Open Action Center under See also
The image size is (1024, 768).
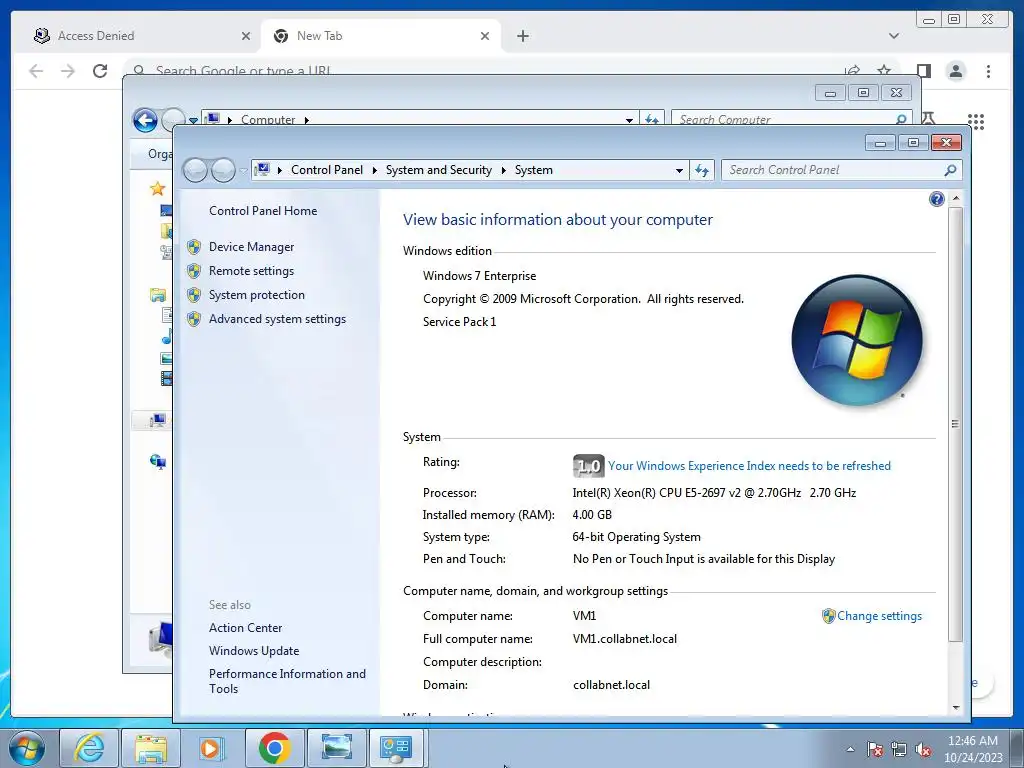pyautogui.click(x=246, y=628)
